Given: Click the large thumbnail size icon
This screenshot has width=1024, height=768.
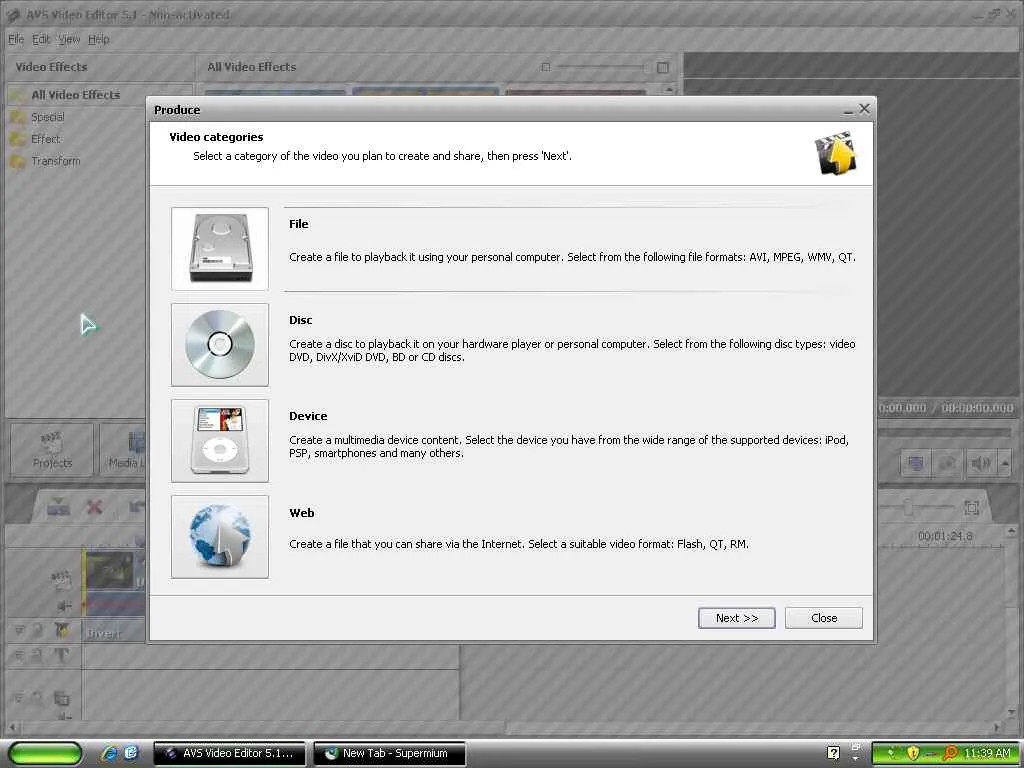Looking at the screenshot, I should 663,67.
